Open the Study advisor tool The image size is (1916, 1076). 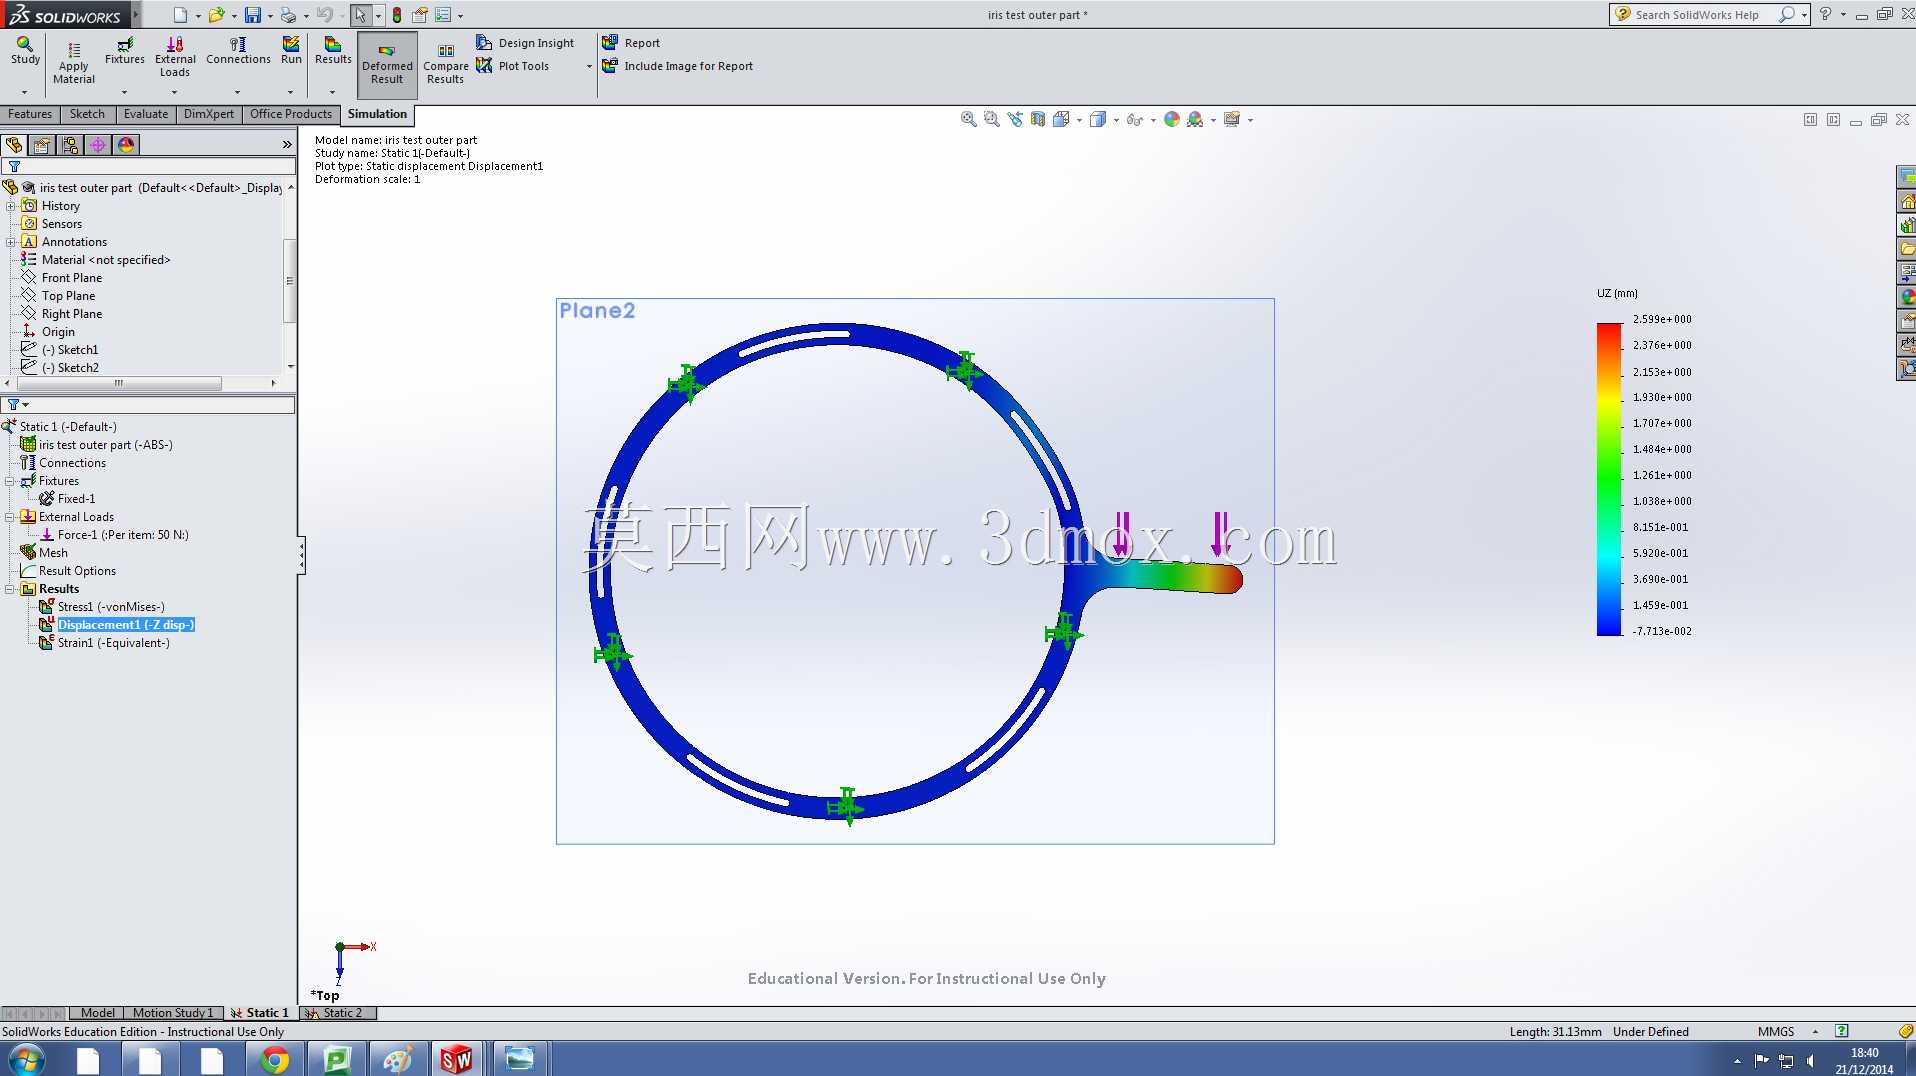(25, 51)
